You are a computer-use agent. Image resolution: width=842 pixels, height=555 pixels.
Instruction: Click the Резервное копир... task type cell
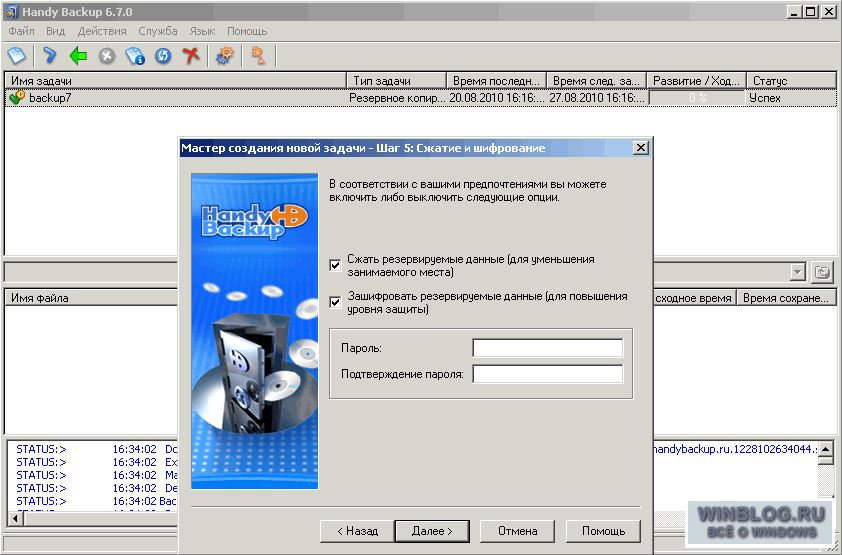(397, 98)
